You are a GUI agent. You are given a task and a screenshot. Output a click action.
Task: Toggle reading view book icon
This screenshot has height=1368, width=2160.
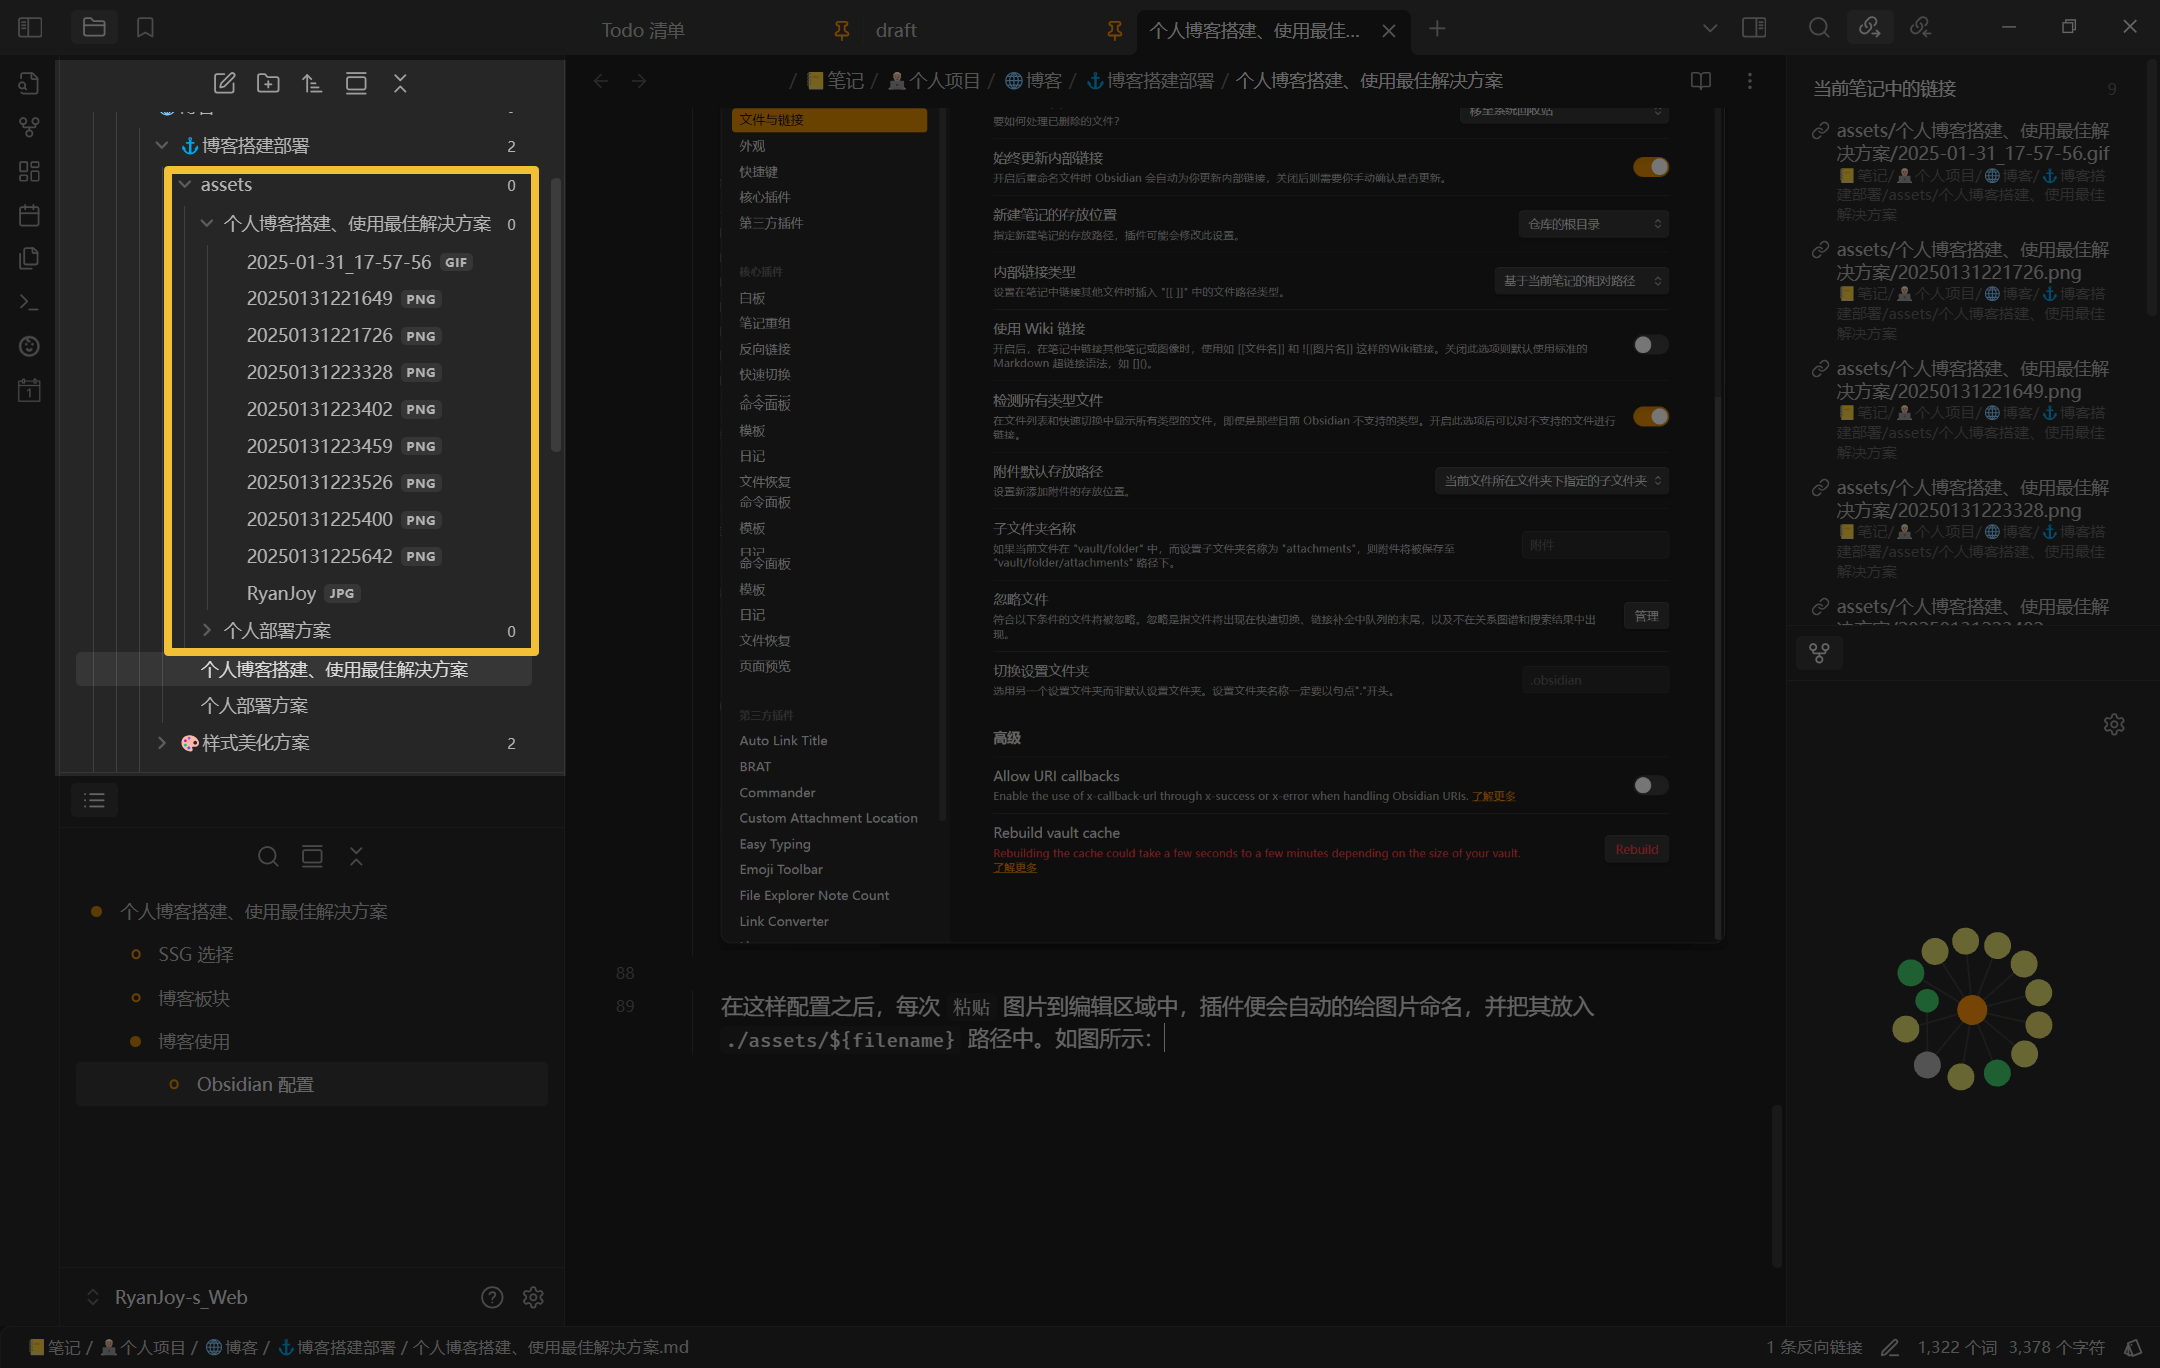1700,81
